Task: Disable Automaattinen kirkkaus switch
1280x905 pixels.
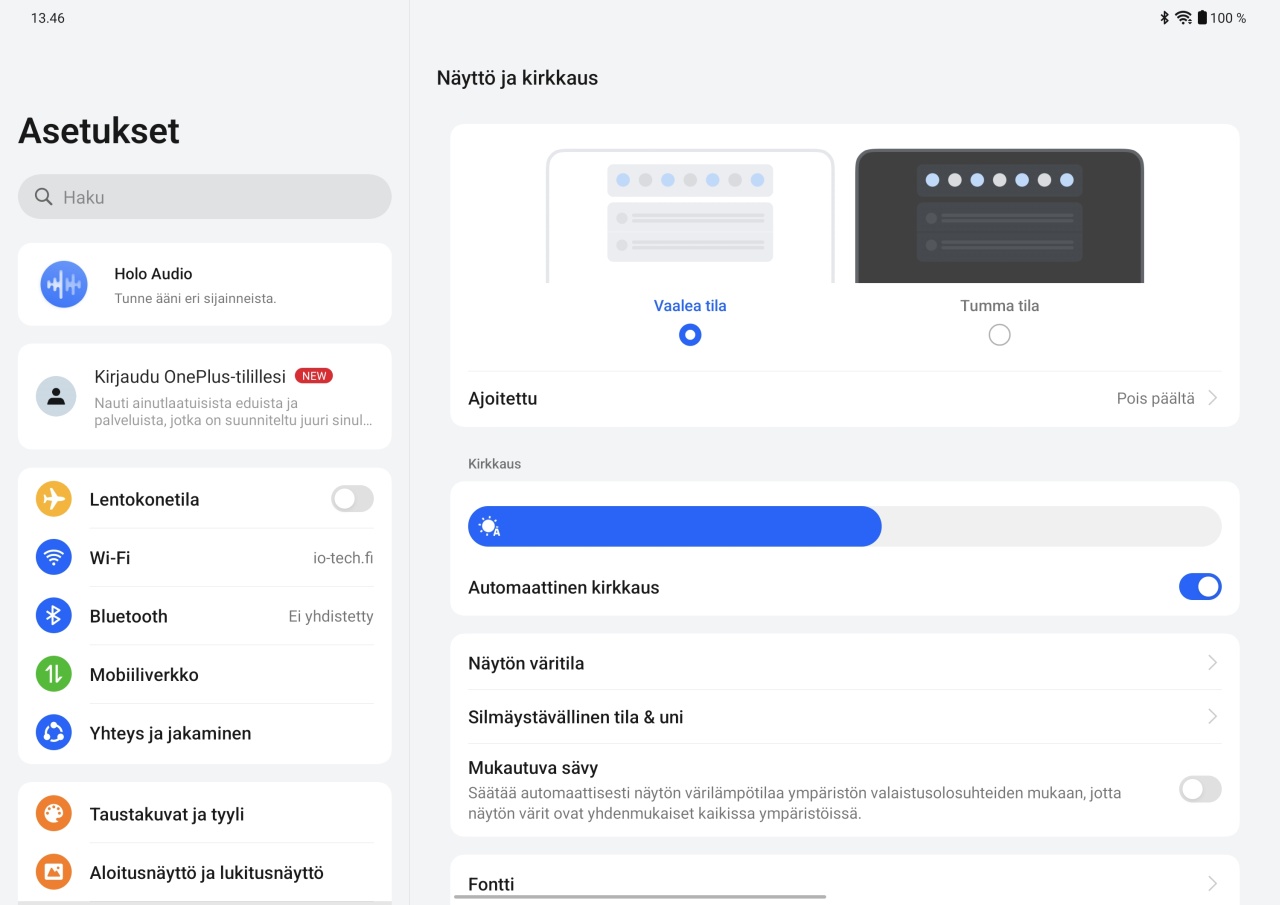Action: (x=1200, y=587)
